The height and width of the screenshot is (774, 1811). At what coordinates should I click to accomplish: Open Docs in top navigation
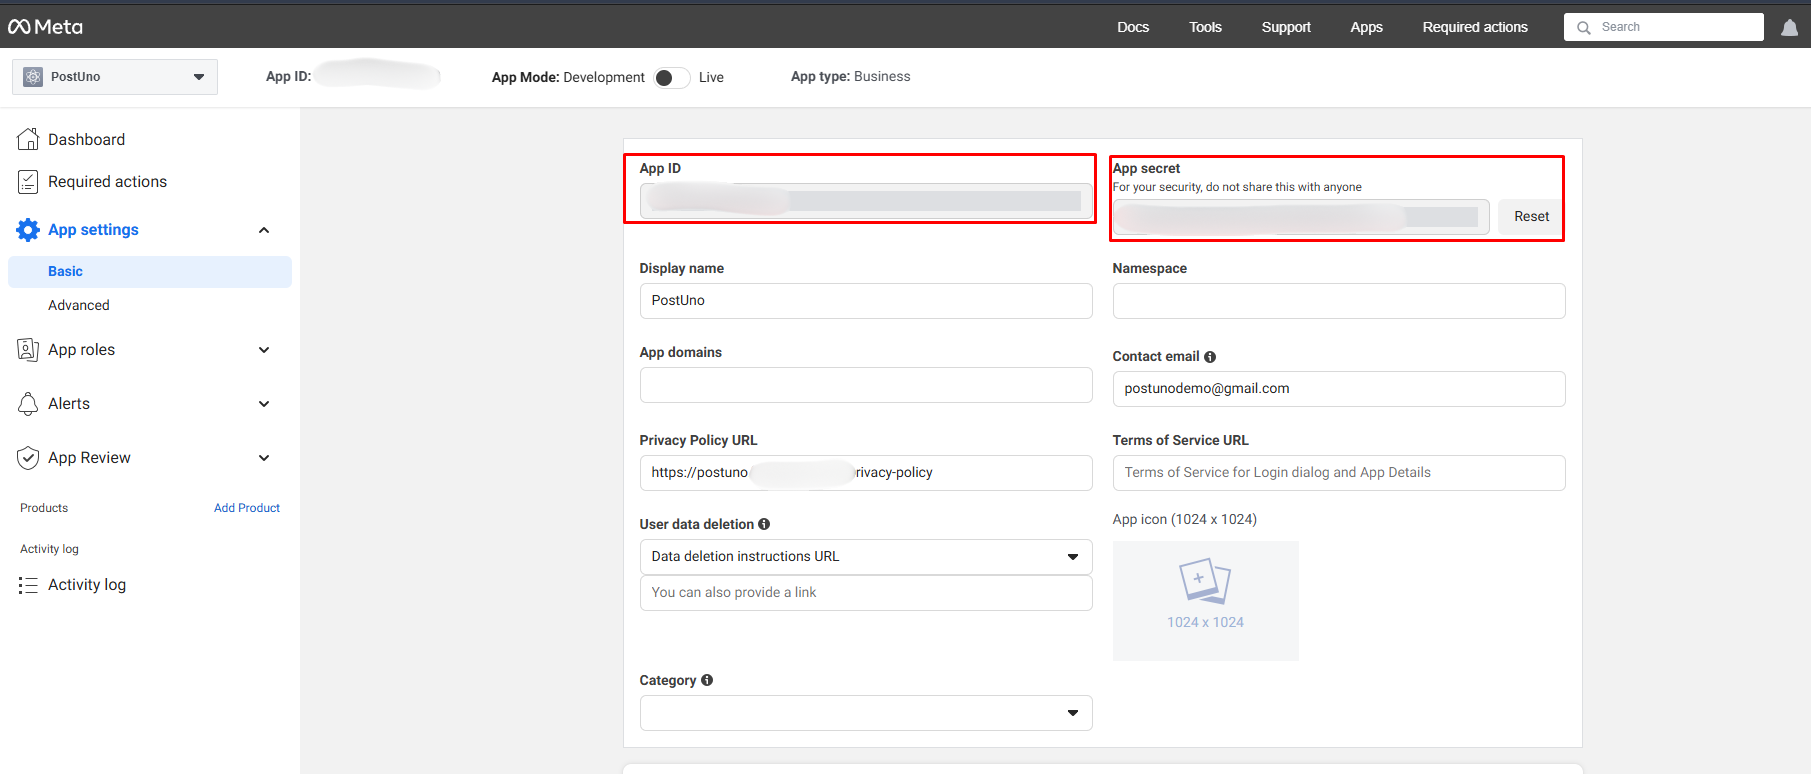tap(1133, 27)
